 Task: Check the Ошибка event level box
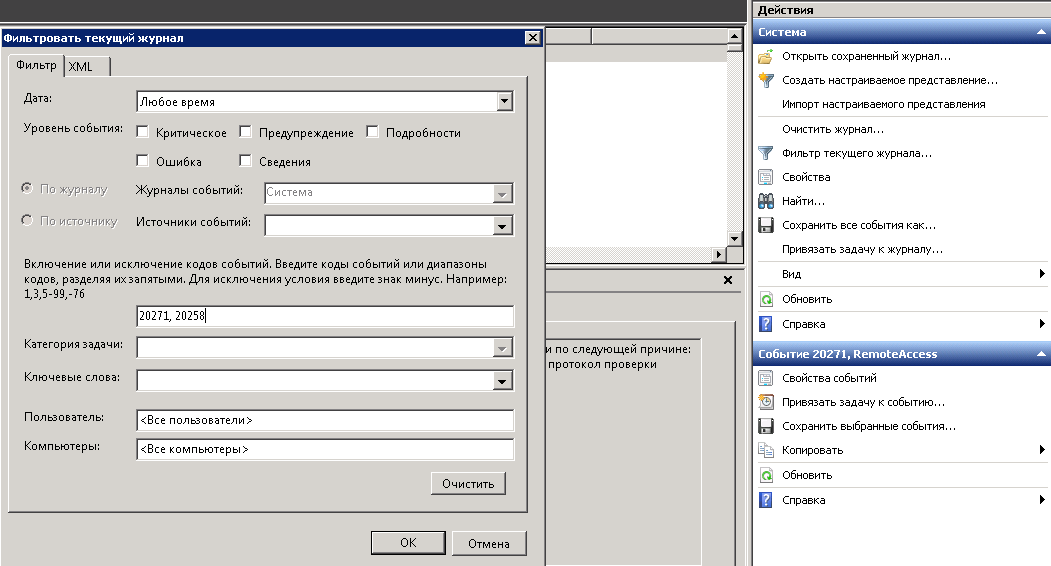(143, 161)
